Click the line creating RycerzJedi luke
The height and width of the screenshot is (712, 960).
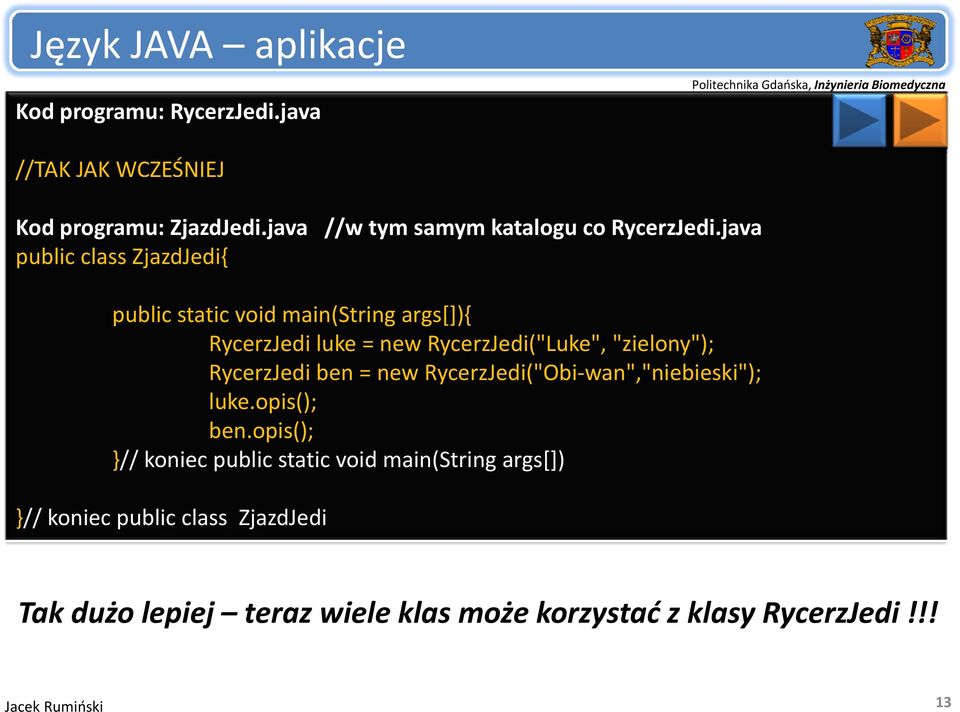tap(462, 343)
